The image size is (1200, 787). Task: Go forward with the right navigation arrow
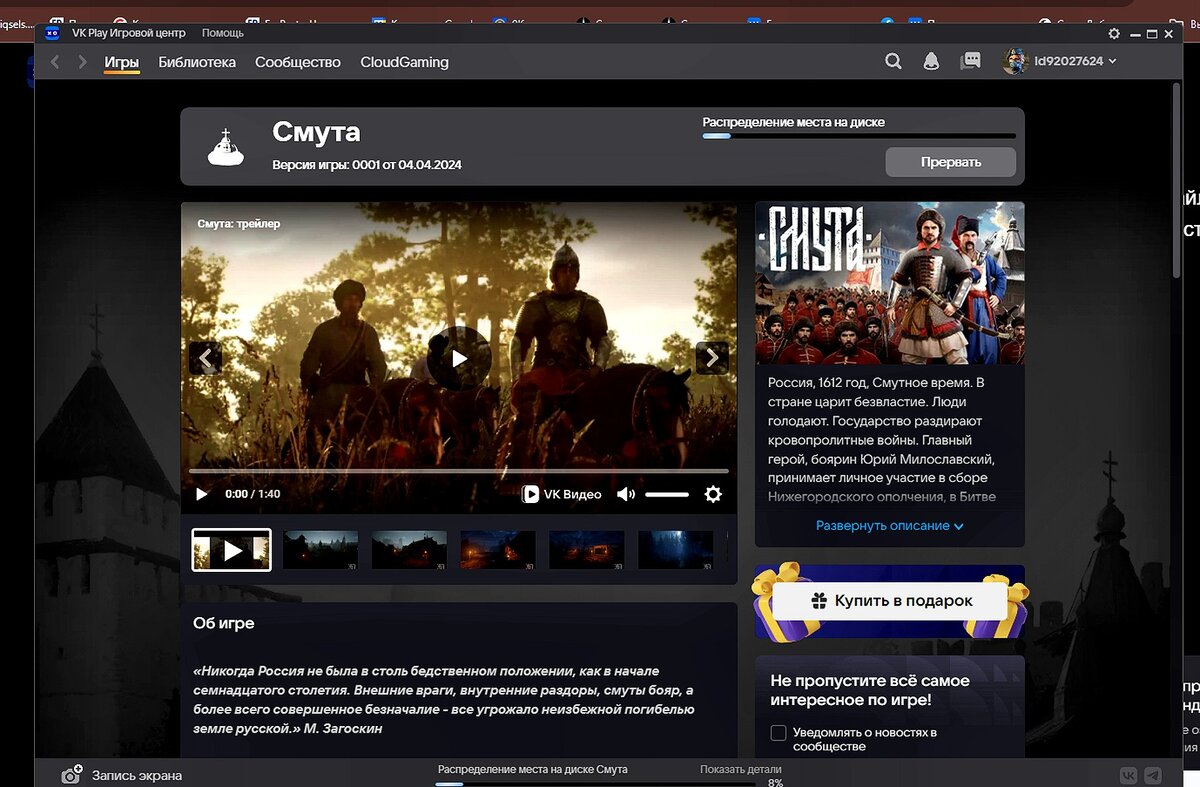pyautogui.click(x=82, y=62)
